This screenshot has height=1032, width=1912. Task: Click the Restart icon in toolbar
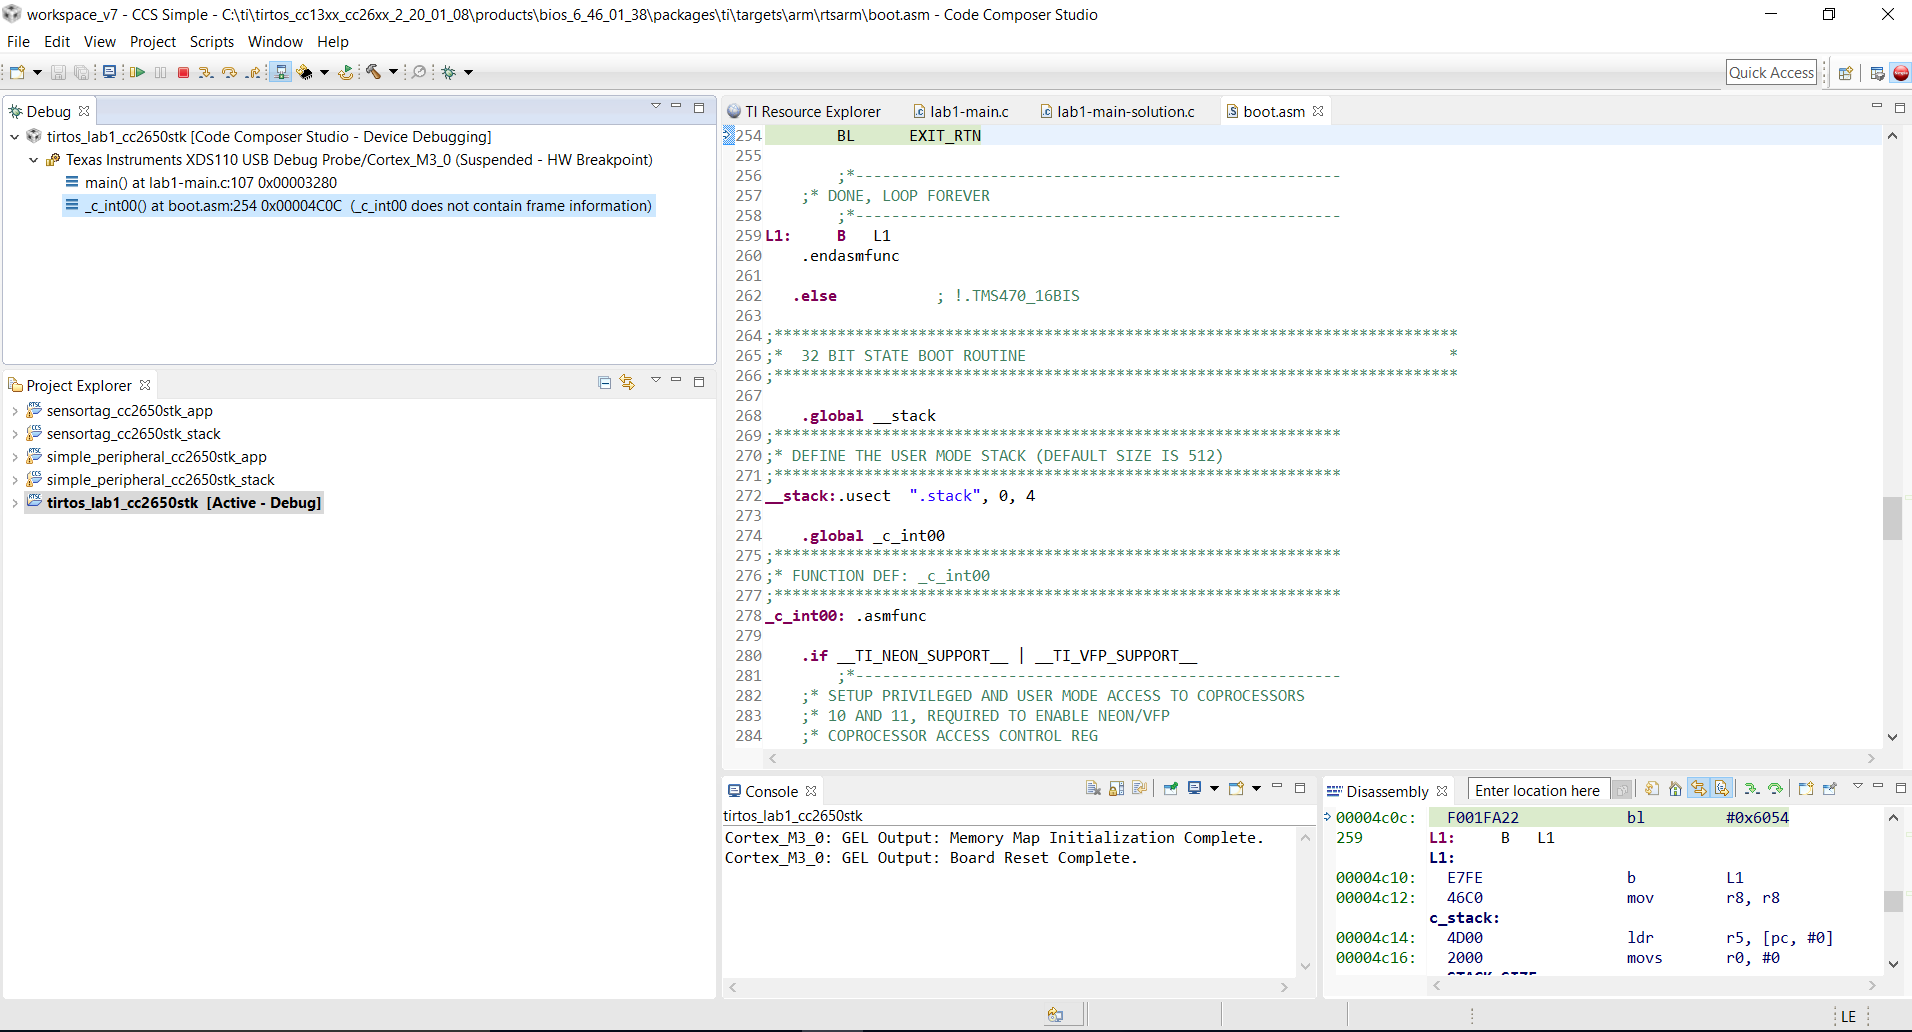(x=345, y=72)
